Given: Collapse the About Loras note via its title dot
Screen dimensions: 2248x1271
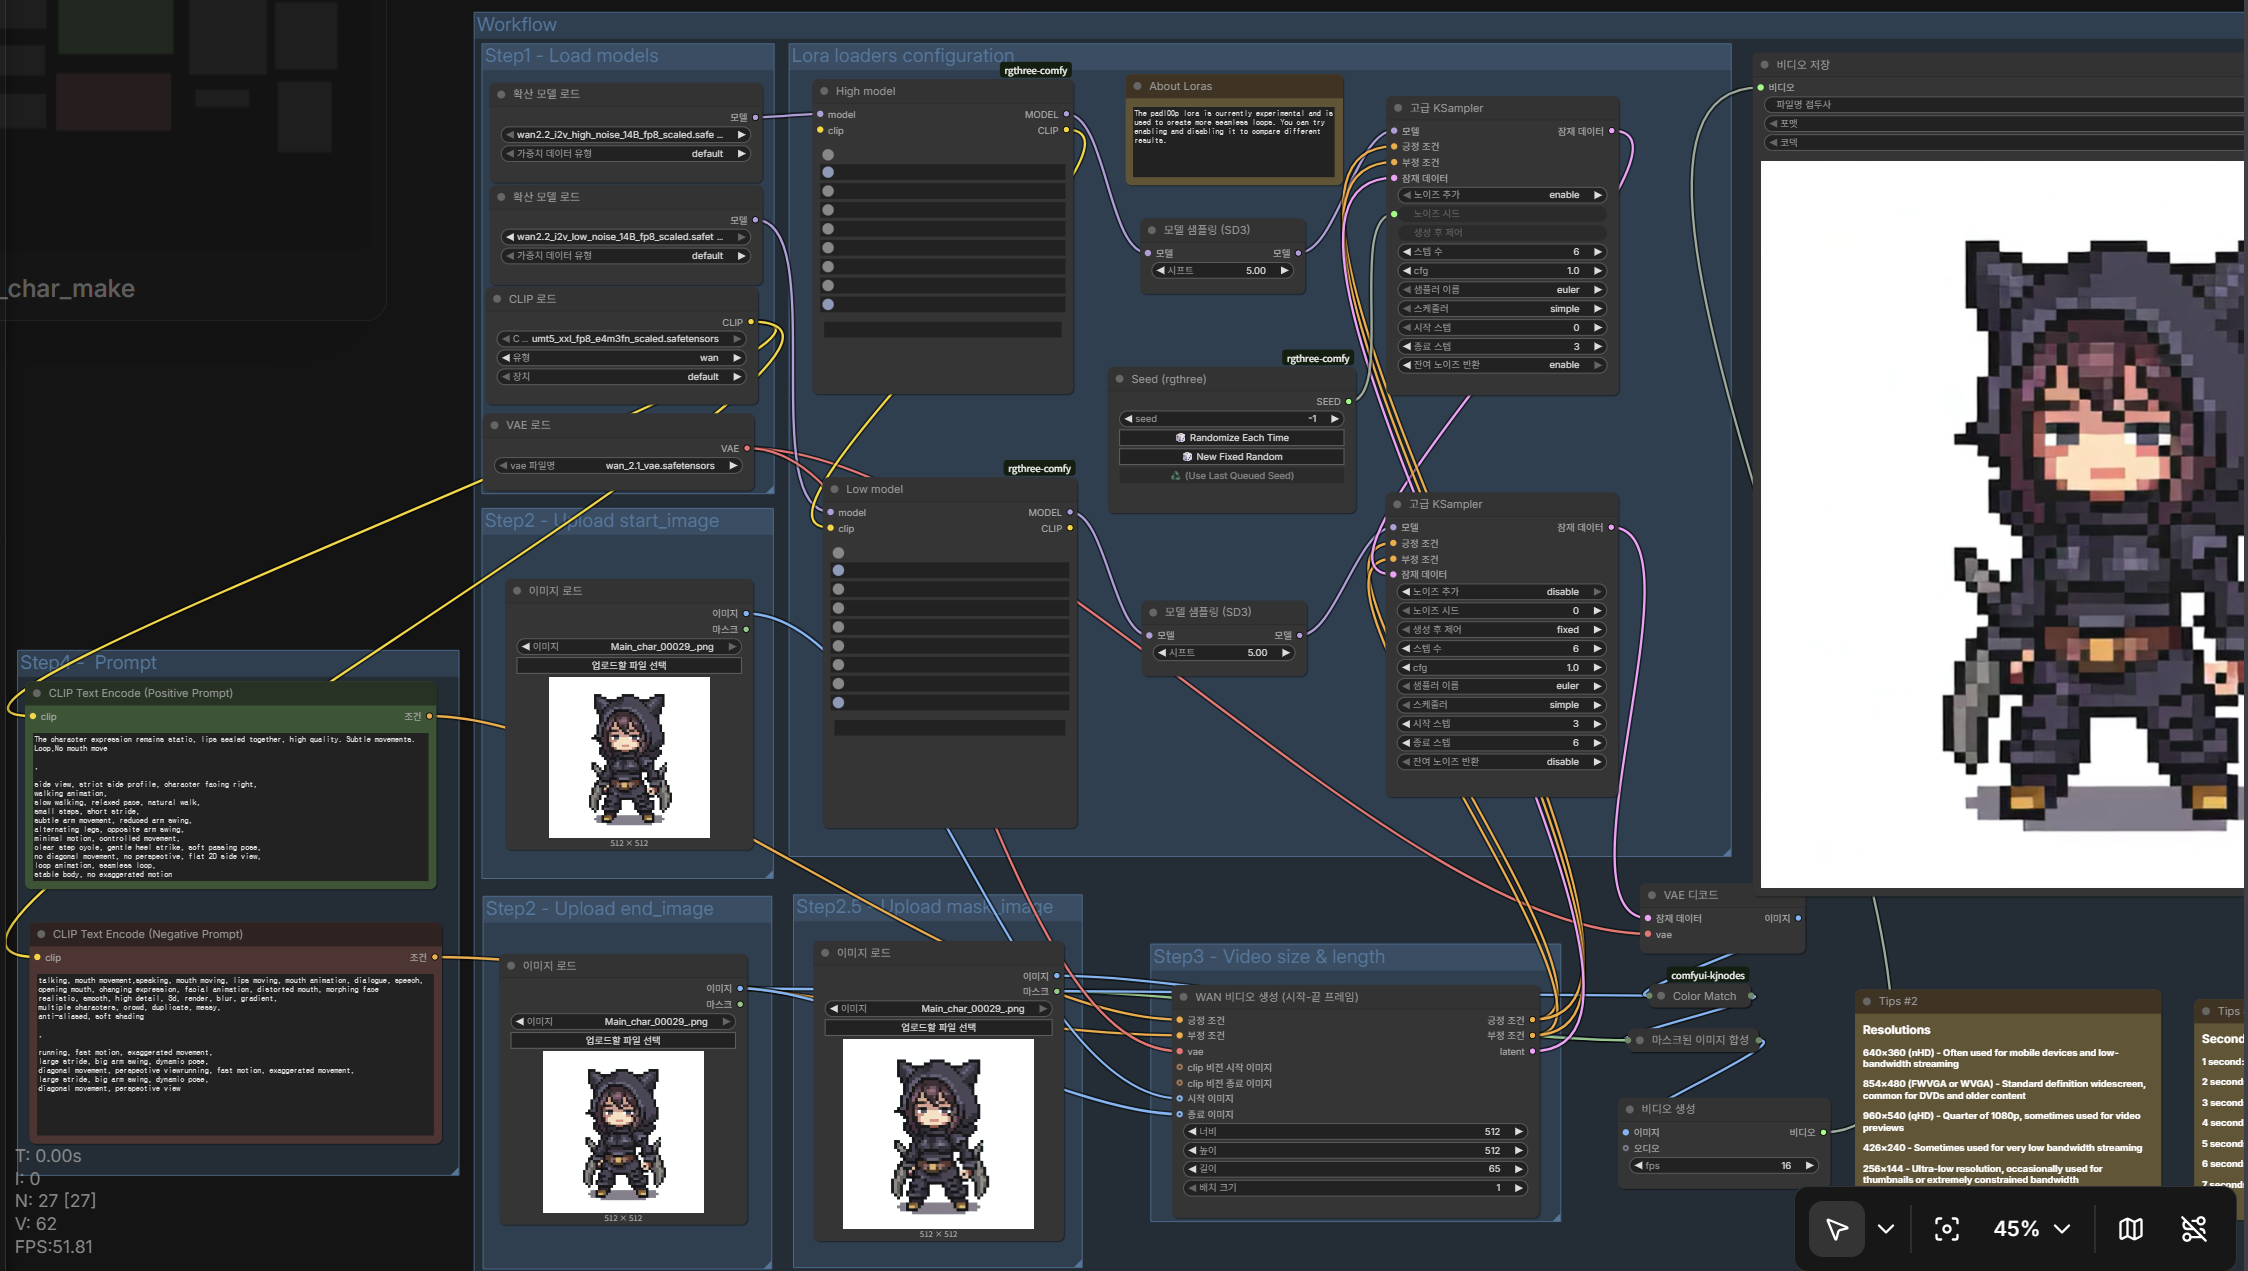Looking at the screenshot, I should [1137, 86].
